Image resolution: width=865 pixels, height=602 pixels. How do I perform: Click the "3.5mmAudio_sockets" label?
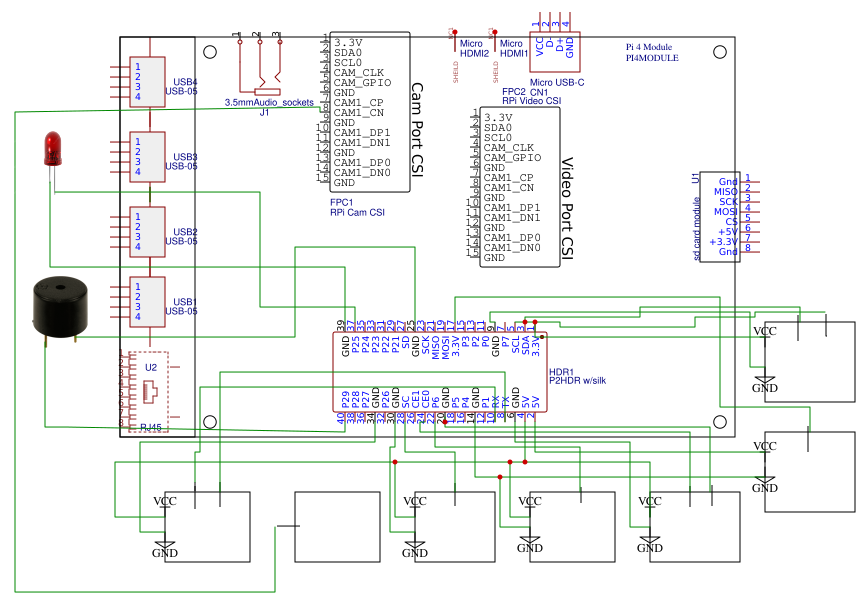pyautogui.click(x=269, y=103)
